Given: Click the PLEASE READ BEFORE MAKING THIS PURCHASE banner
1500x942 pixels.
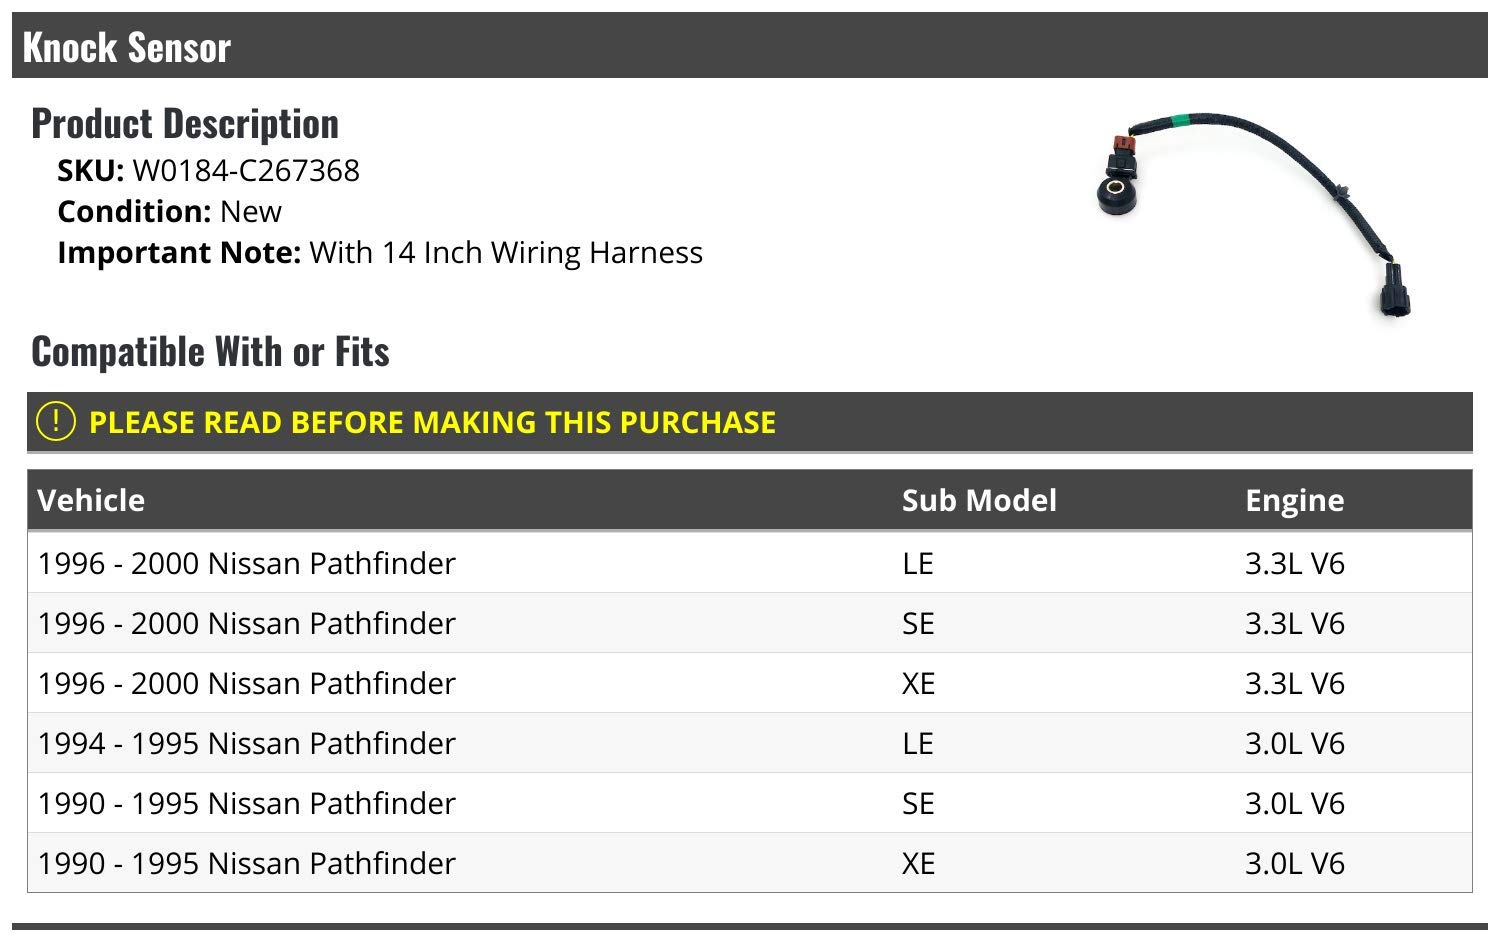Looking at the screenshot, I should coord(432,422).
